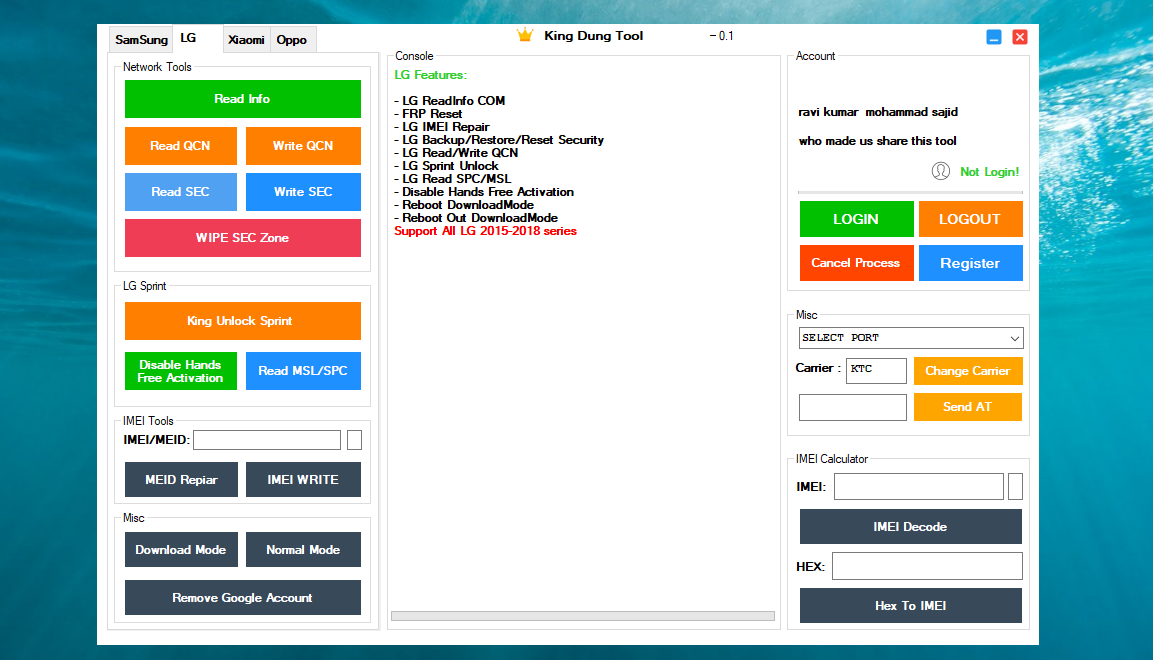The image size is (1153, 660).
Task: Click the blue Register button
Action: click(970, 263)
